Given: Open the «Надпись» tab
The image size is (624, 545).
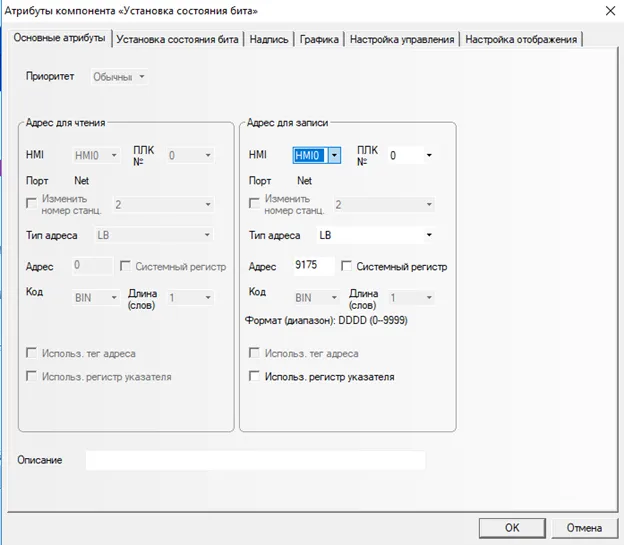Looking at the screenshot, I should (x=270, y=39).
